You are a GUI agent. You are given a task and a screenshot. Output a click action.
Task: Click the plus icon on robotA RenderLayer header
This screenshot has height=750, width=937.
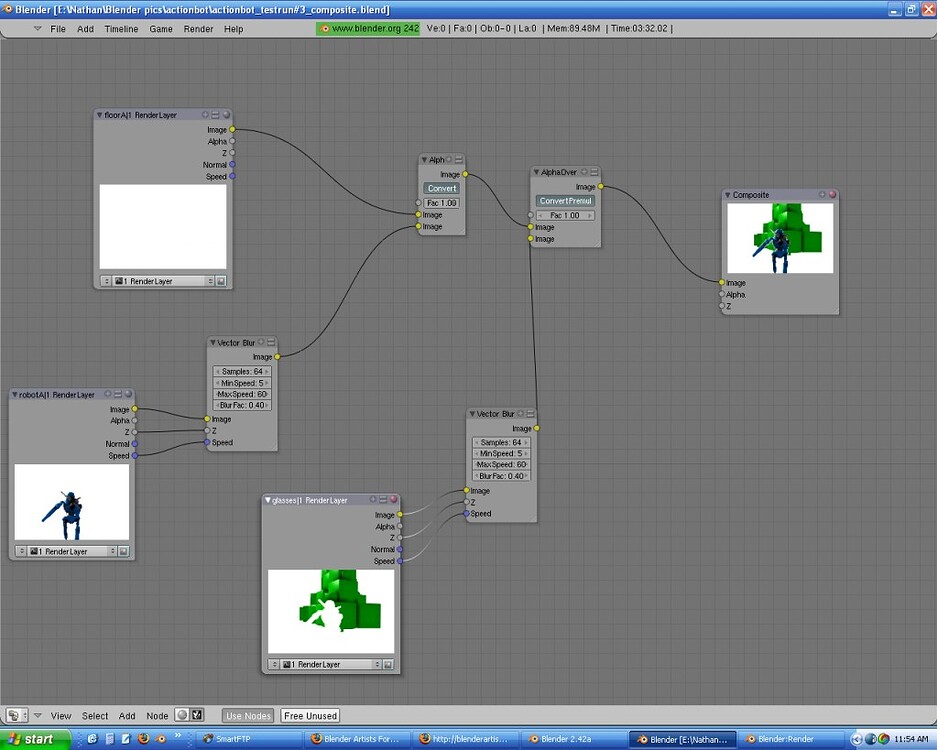pos(108,394)
